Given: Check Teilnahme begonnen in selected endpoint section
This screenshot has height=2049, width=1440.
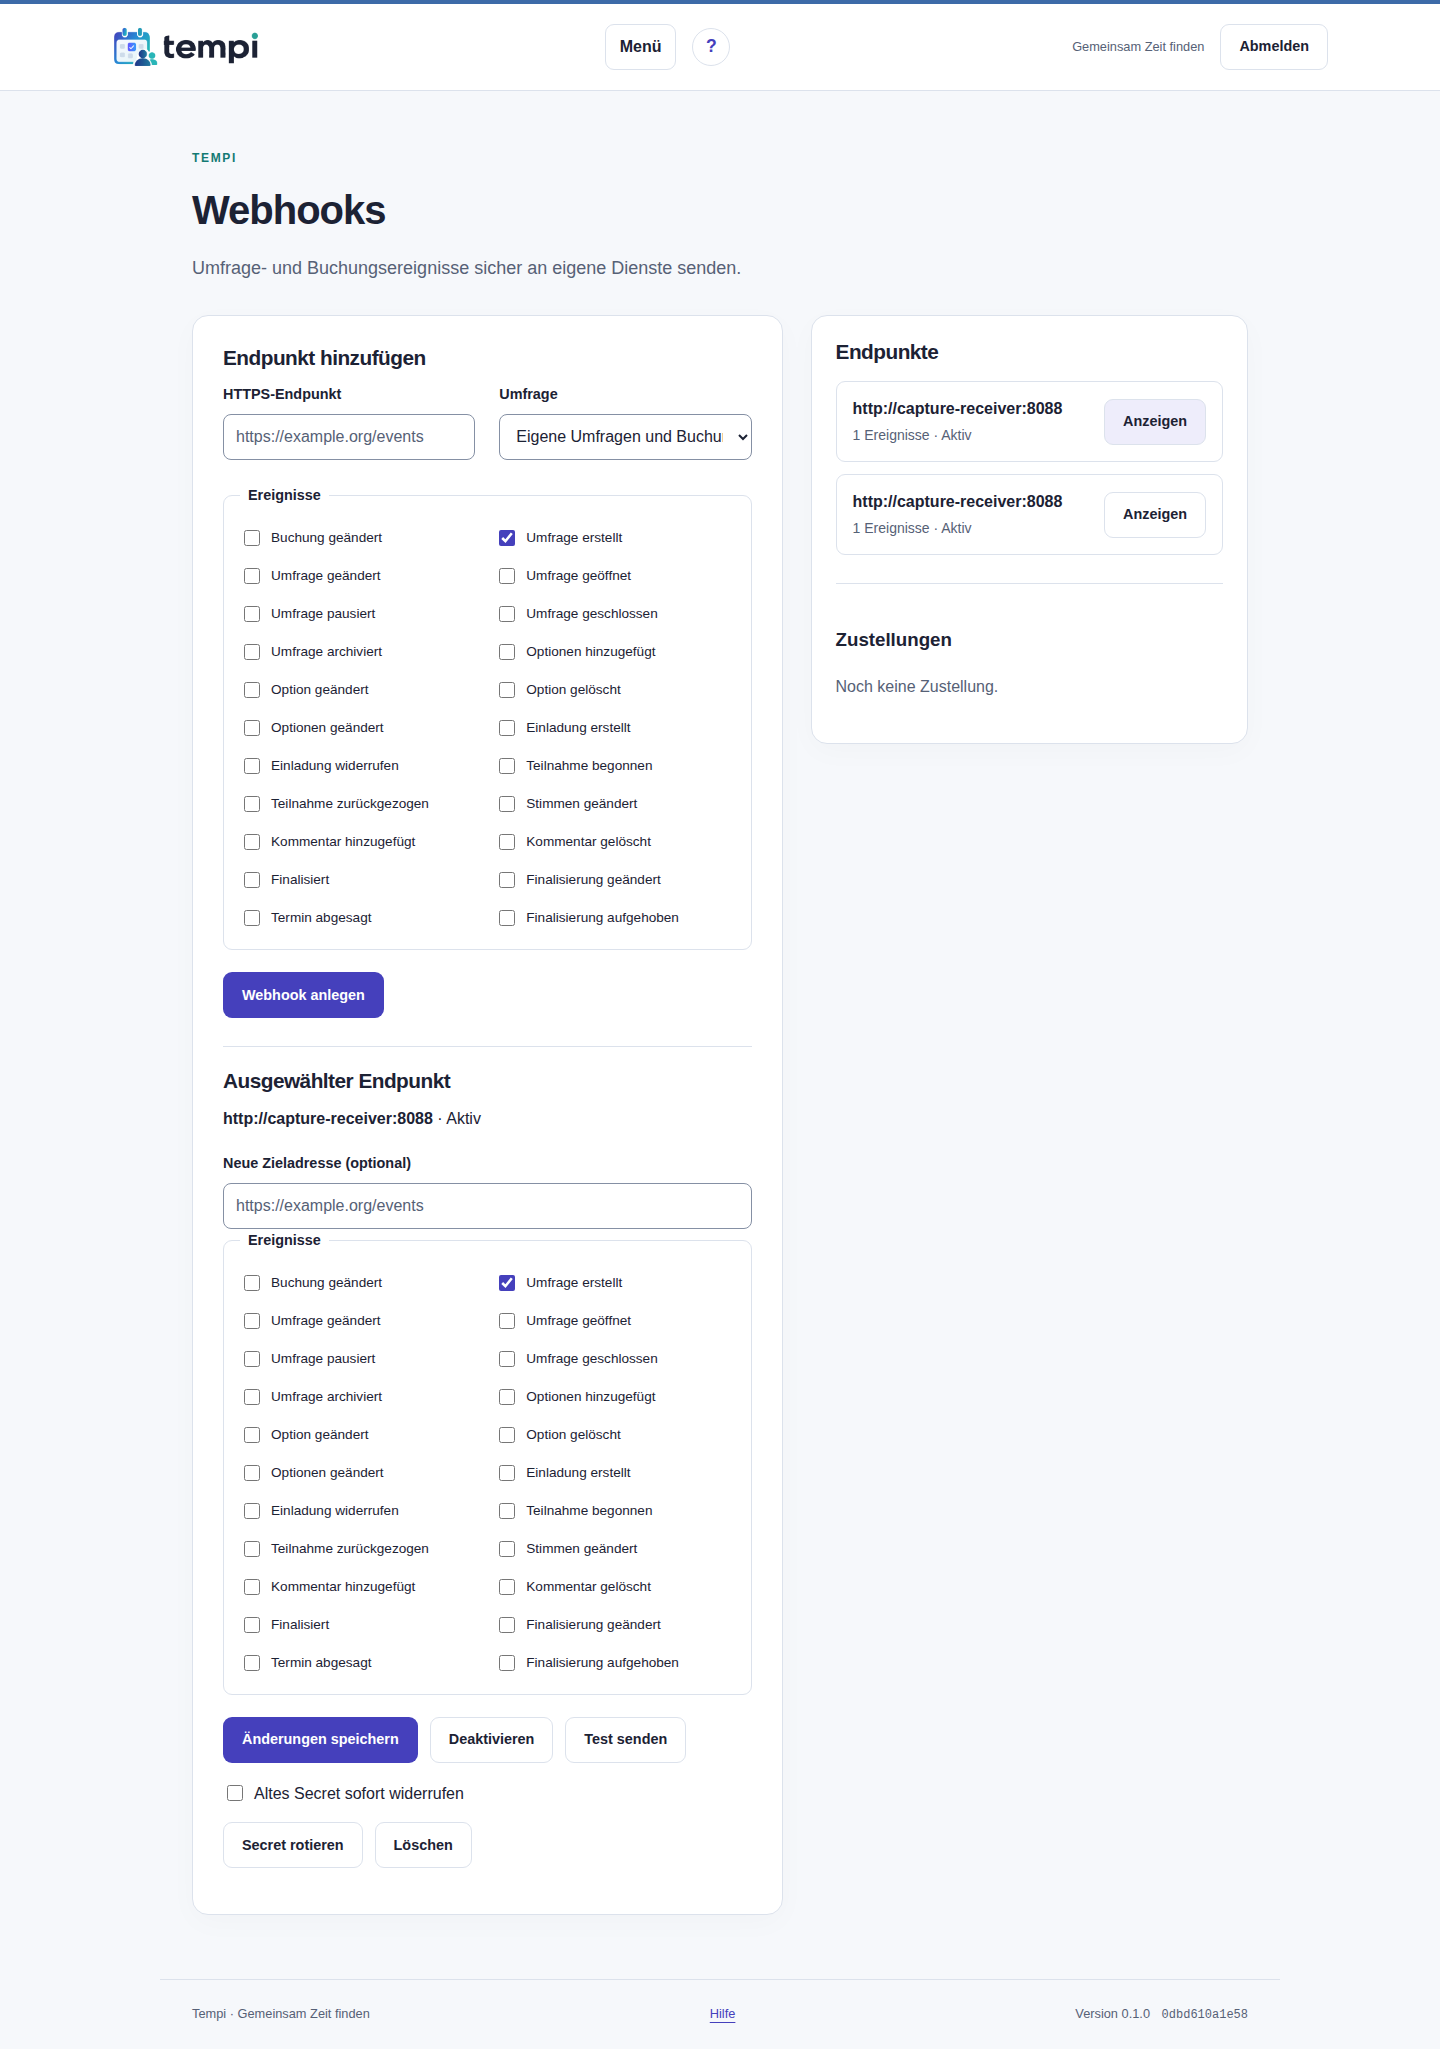Looking at the screenshot, I should point(507,1511).
